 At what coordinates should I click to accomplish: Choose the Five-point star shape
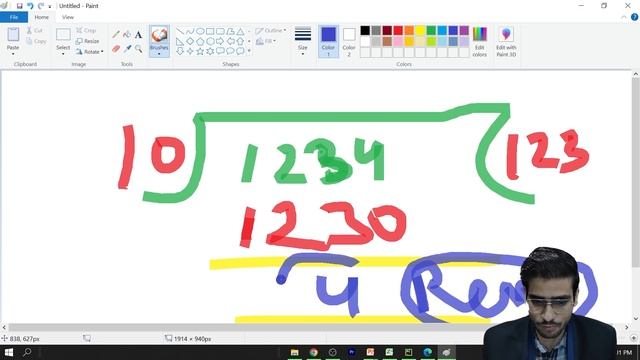coord(200,51)
